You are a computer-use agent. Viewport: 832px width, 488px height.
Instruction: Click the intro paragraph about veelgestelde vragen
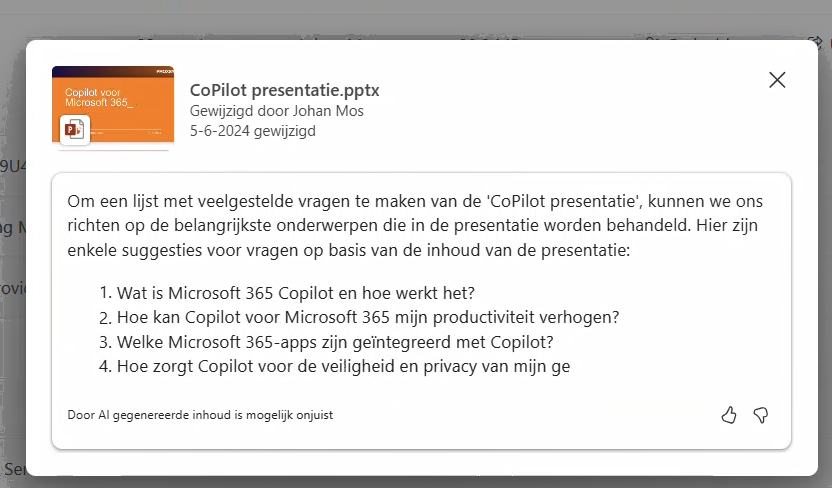pos(415,225)
